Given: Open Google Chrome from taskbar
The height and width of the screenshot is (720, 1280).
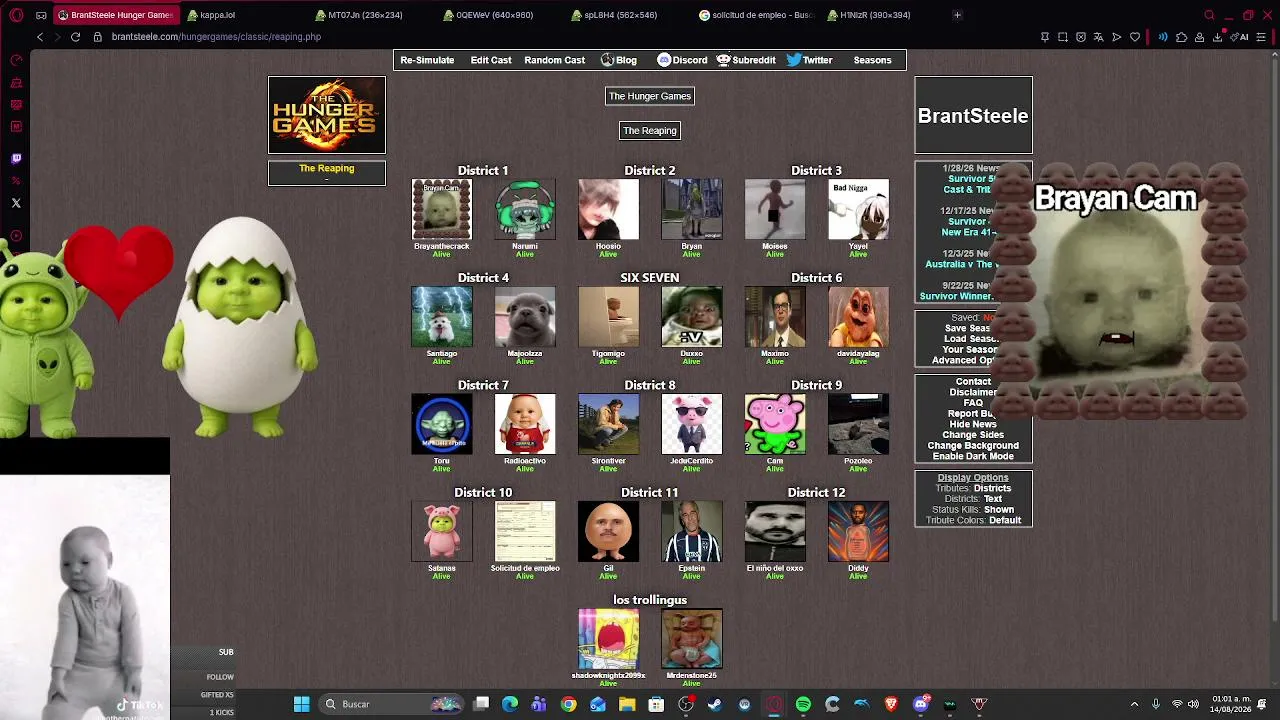Looking at the screenshot, I should pyautogui.click(x=568, y=704).
